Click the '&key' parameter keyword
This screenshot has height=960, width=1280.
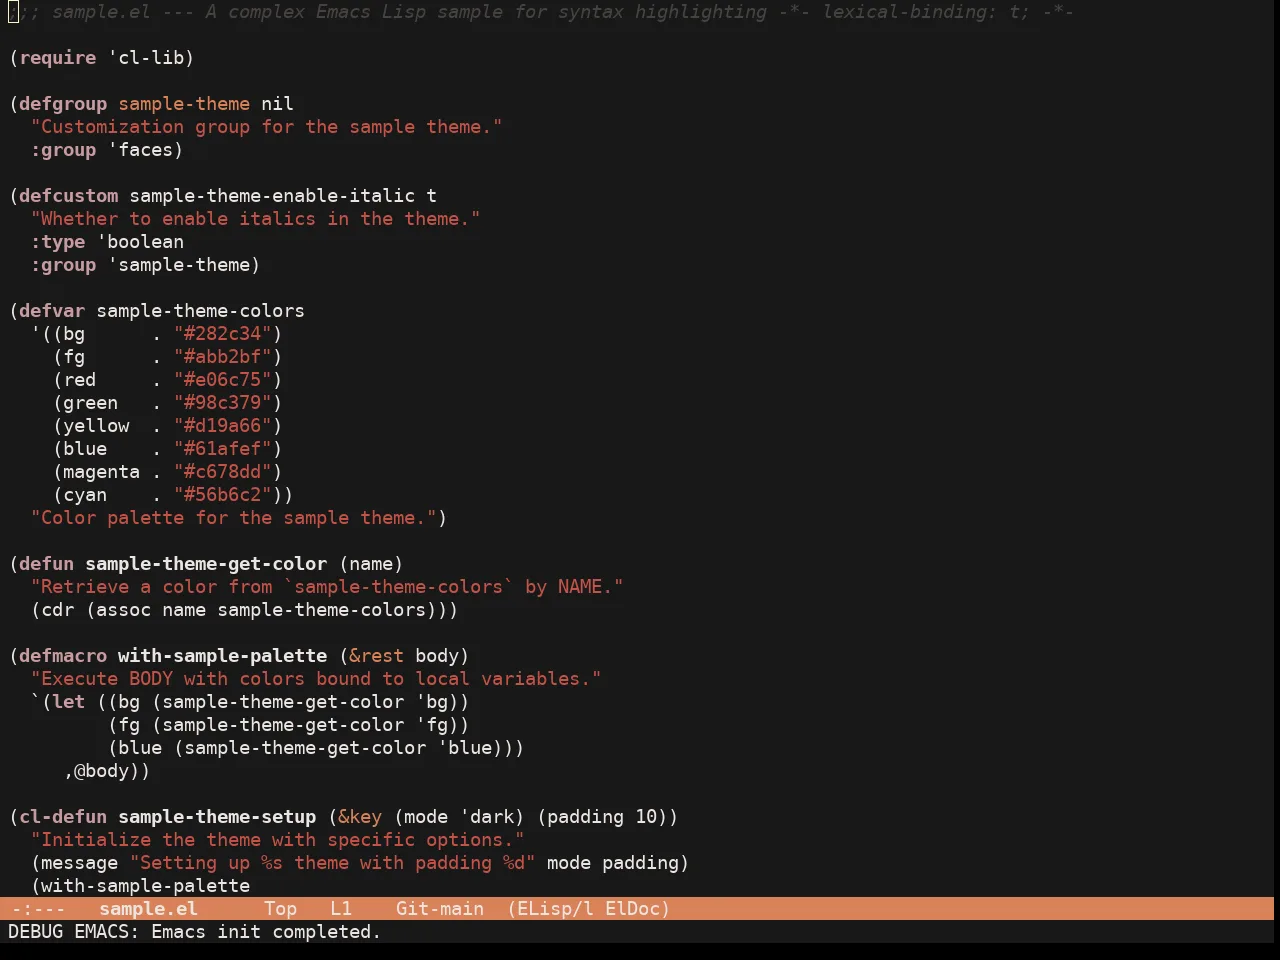coord(360,817)
